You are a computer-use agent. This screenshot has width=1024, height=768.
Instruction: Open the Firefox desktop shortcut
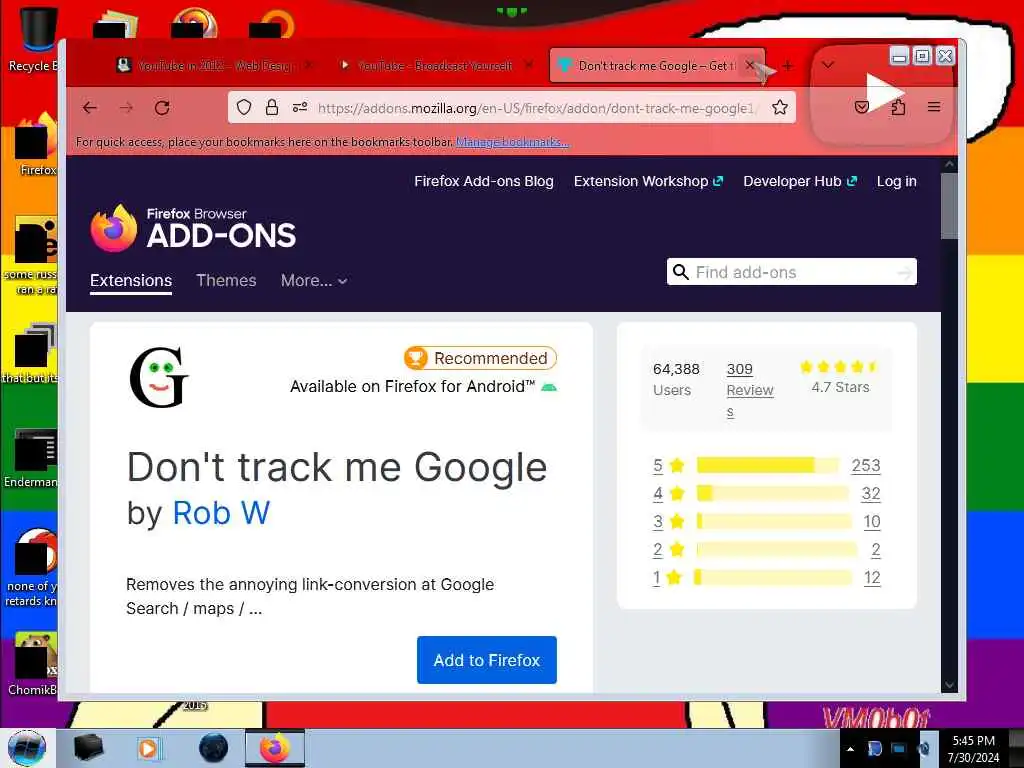[36, 145]
